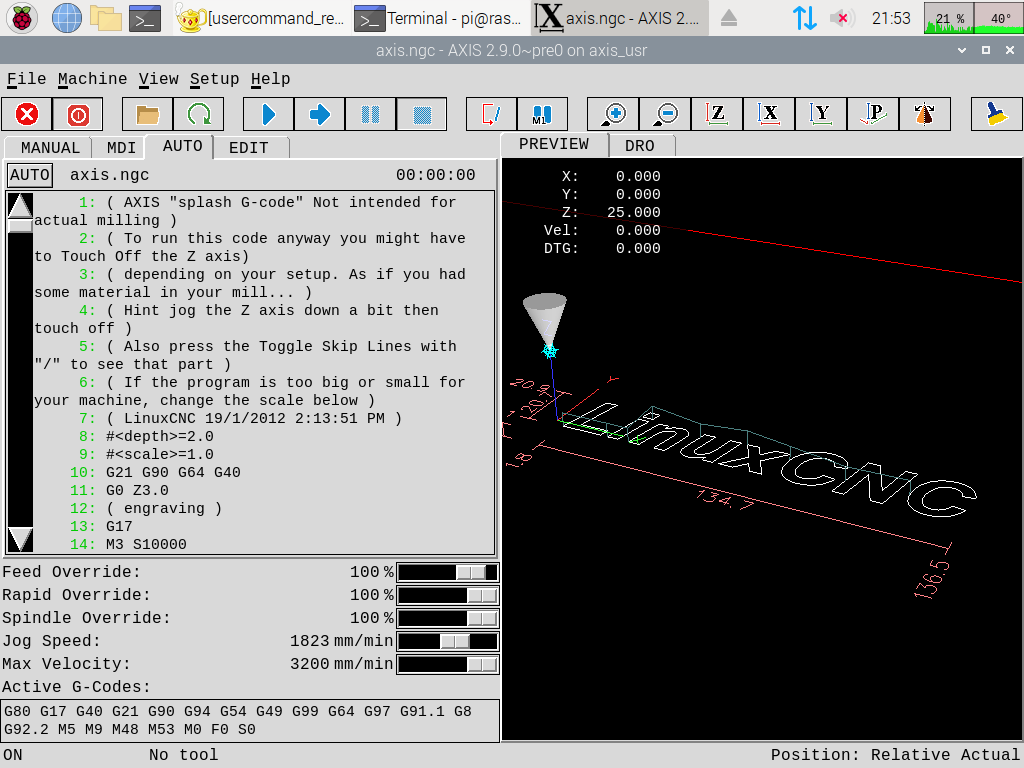This screenshot has height=768, width=1024.
Task: Toggle the Emergency Stop button
Action: tap(27, 114)
